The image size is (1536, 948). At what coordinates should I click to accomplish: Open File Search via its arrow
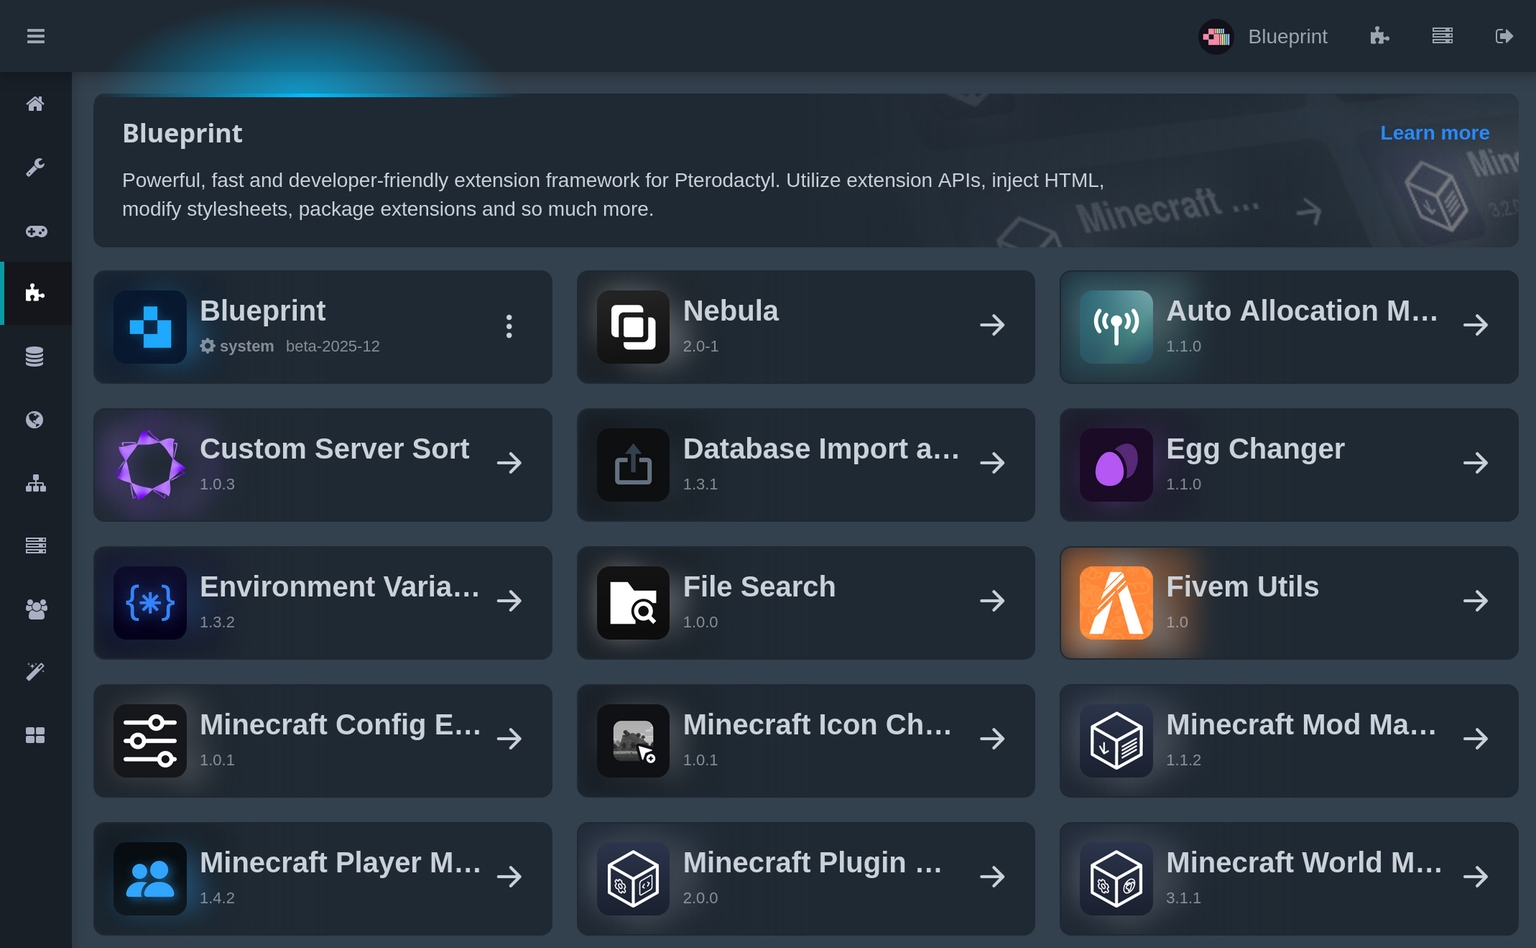pos(992,601)
